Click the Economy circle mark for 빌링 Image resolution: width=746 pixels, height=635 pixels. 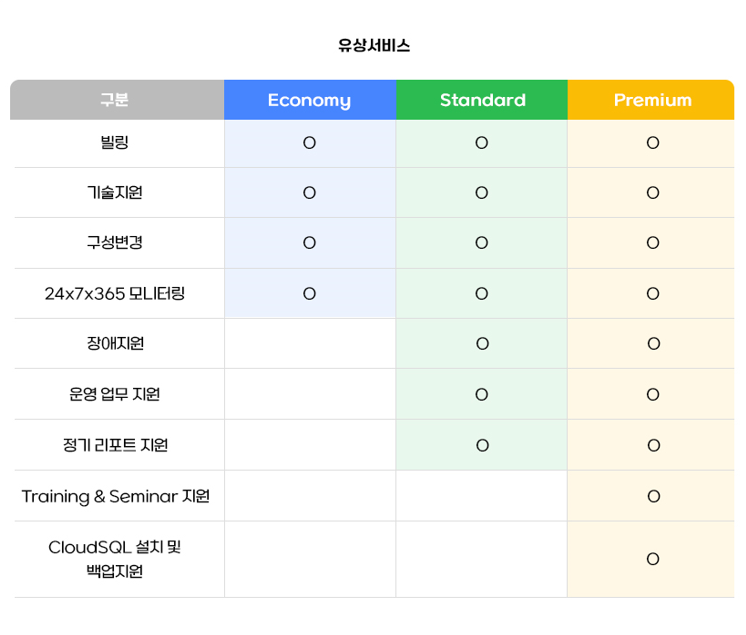(309, 143)
